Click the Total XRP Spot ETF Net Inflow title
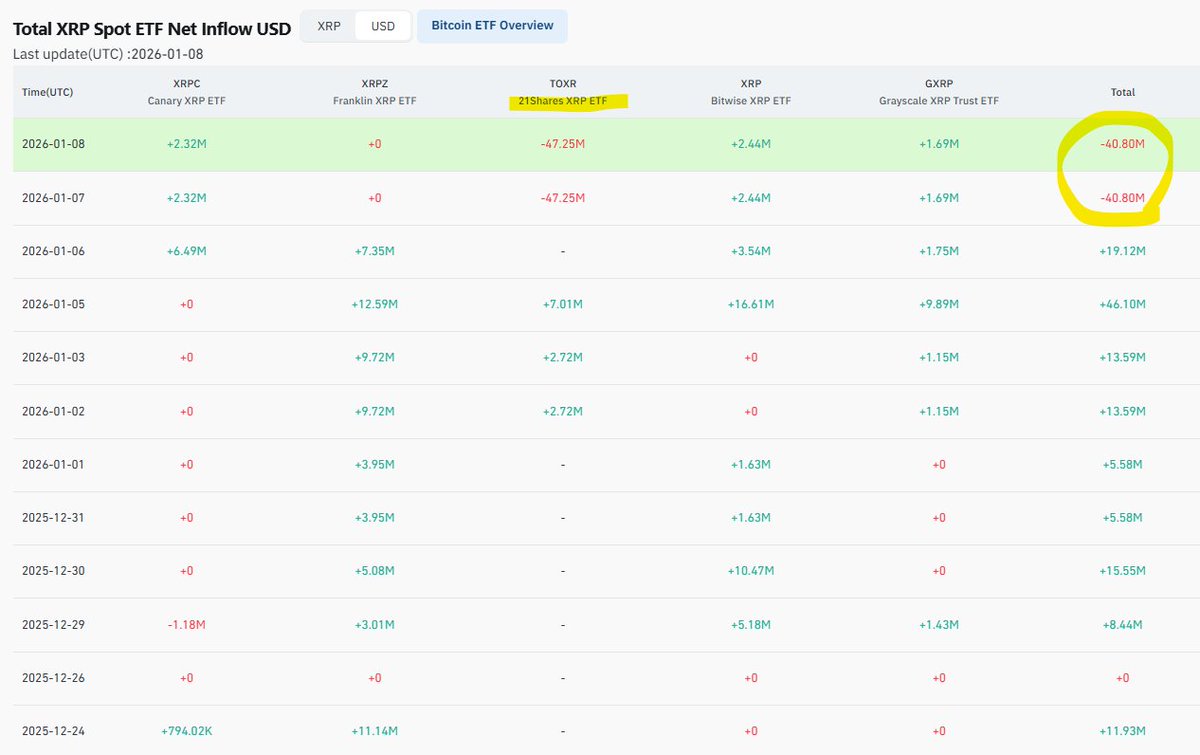 [152, 29]
